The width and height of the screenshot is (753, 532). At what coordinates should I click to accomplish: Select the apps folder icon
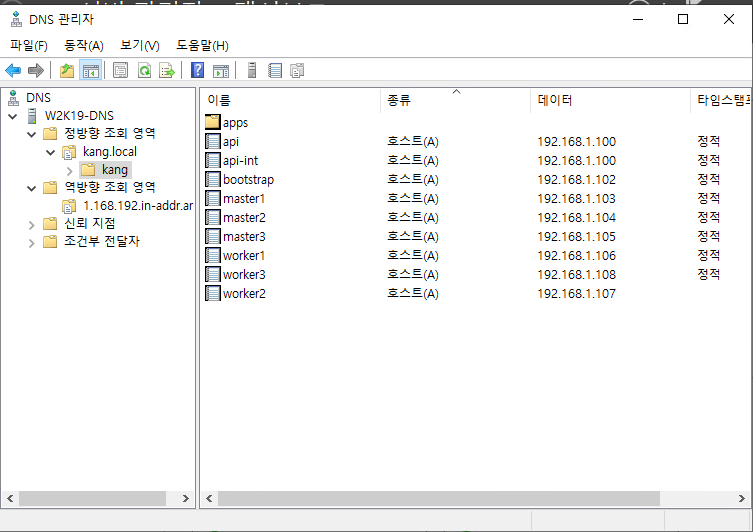point(213,122)
